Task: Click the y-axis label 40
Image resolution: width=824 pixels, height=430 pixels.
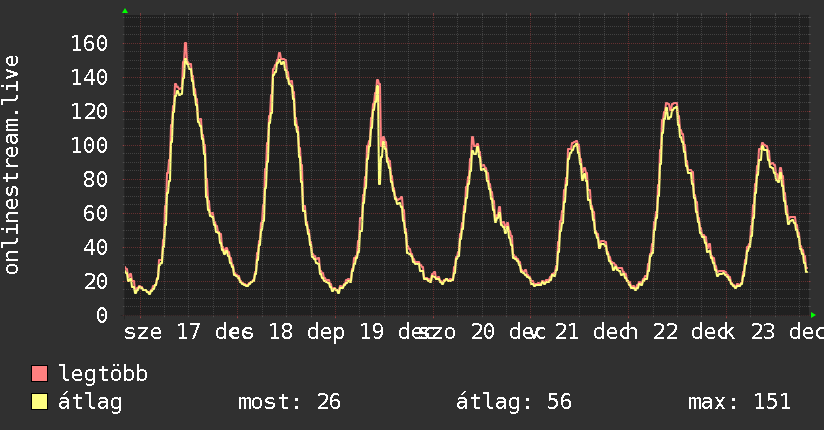Action: click(x=96, y=248)
